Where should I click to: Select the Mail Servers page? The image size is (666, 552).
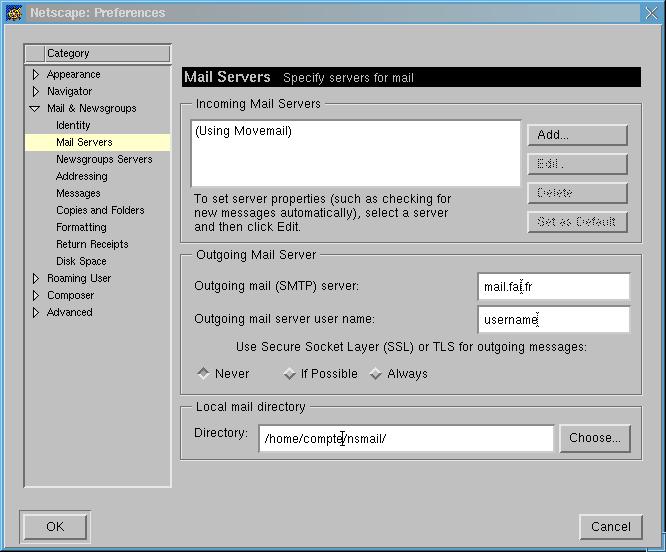98,142
